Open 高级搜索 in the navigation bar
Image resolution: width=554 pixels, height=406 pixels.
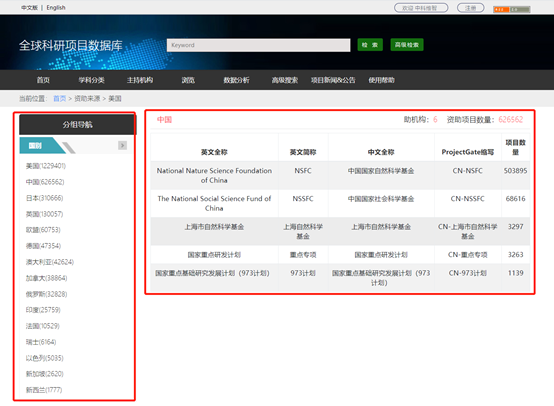pos(285,80)
